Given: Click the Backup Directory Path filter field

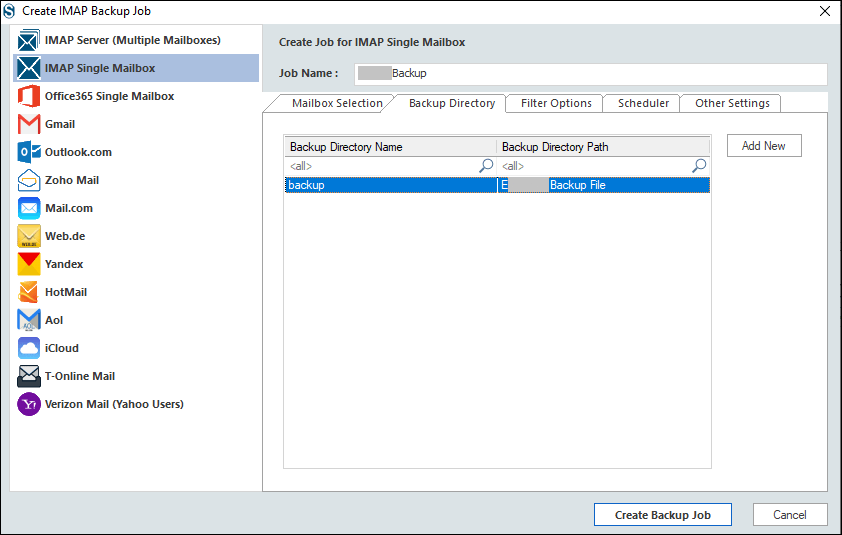Looking at the screenshot, I should pyautogui.click(x=603, y=166).
